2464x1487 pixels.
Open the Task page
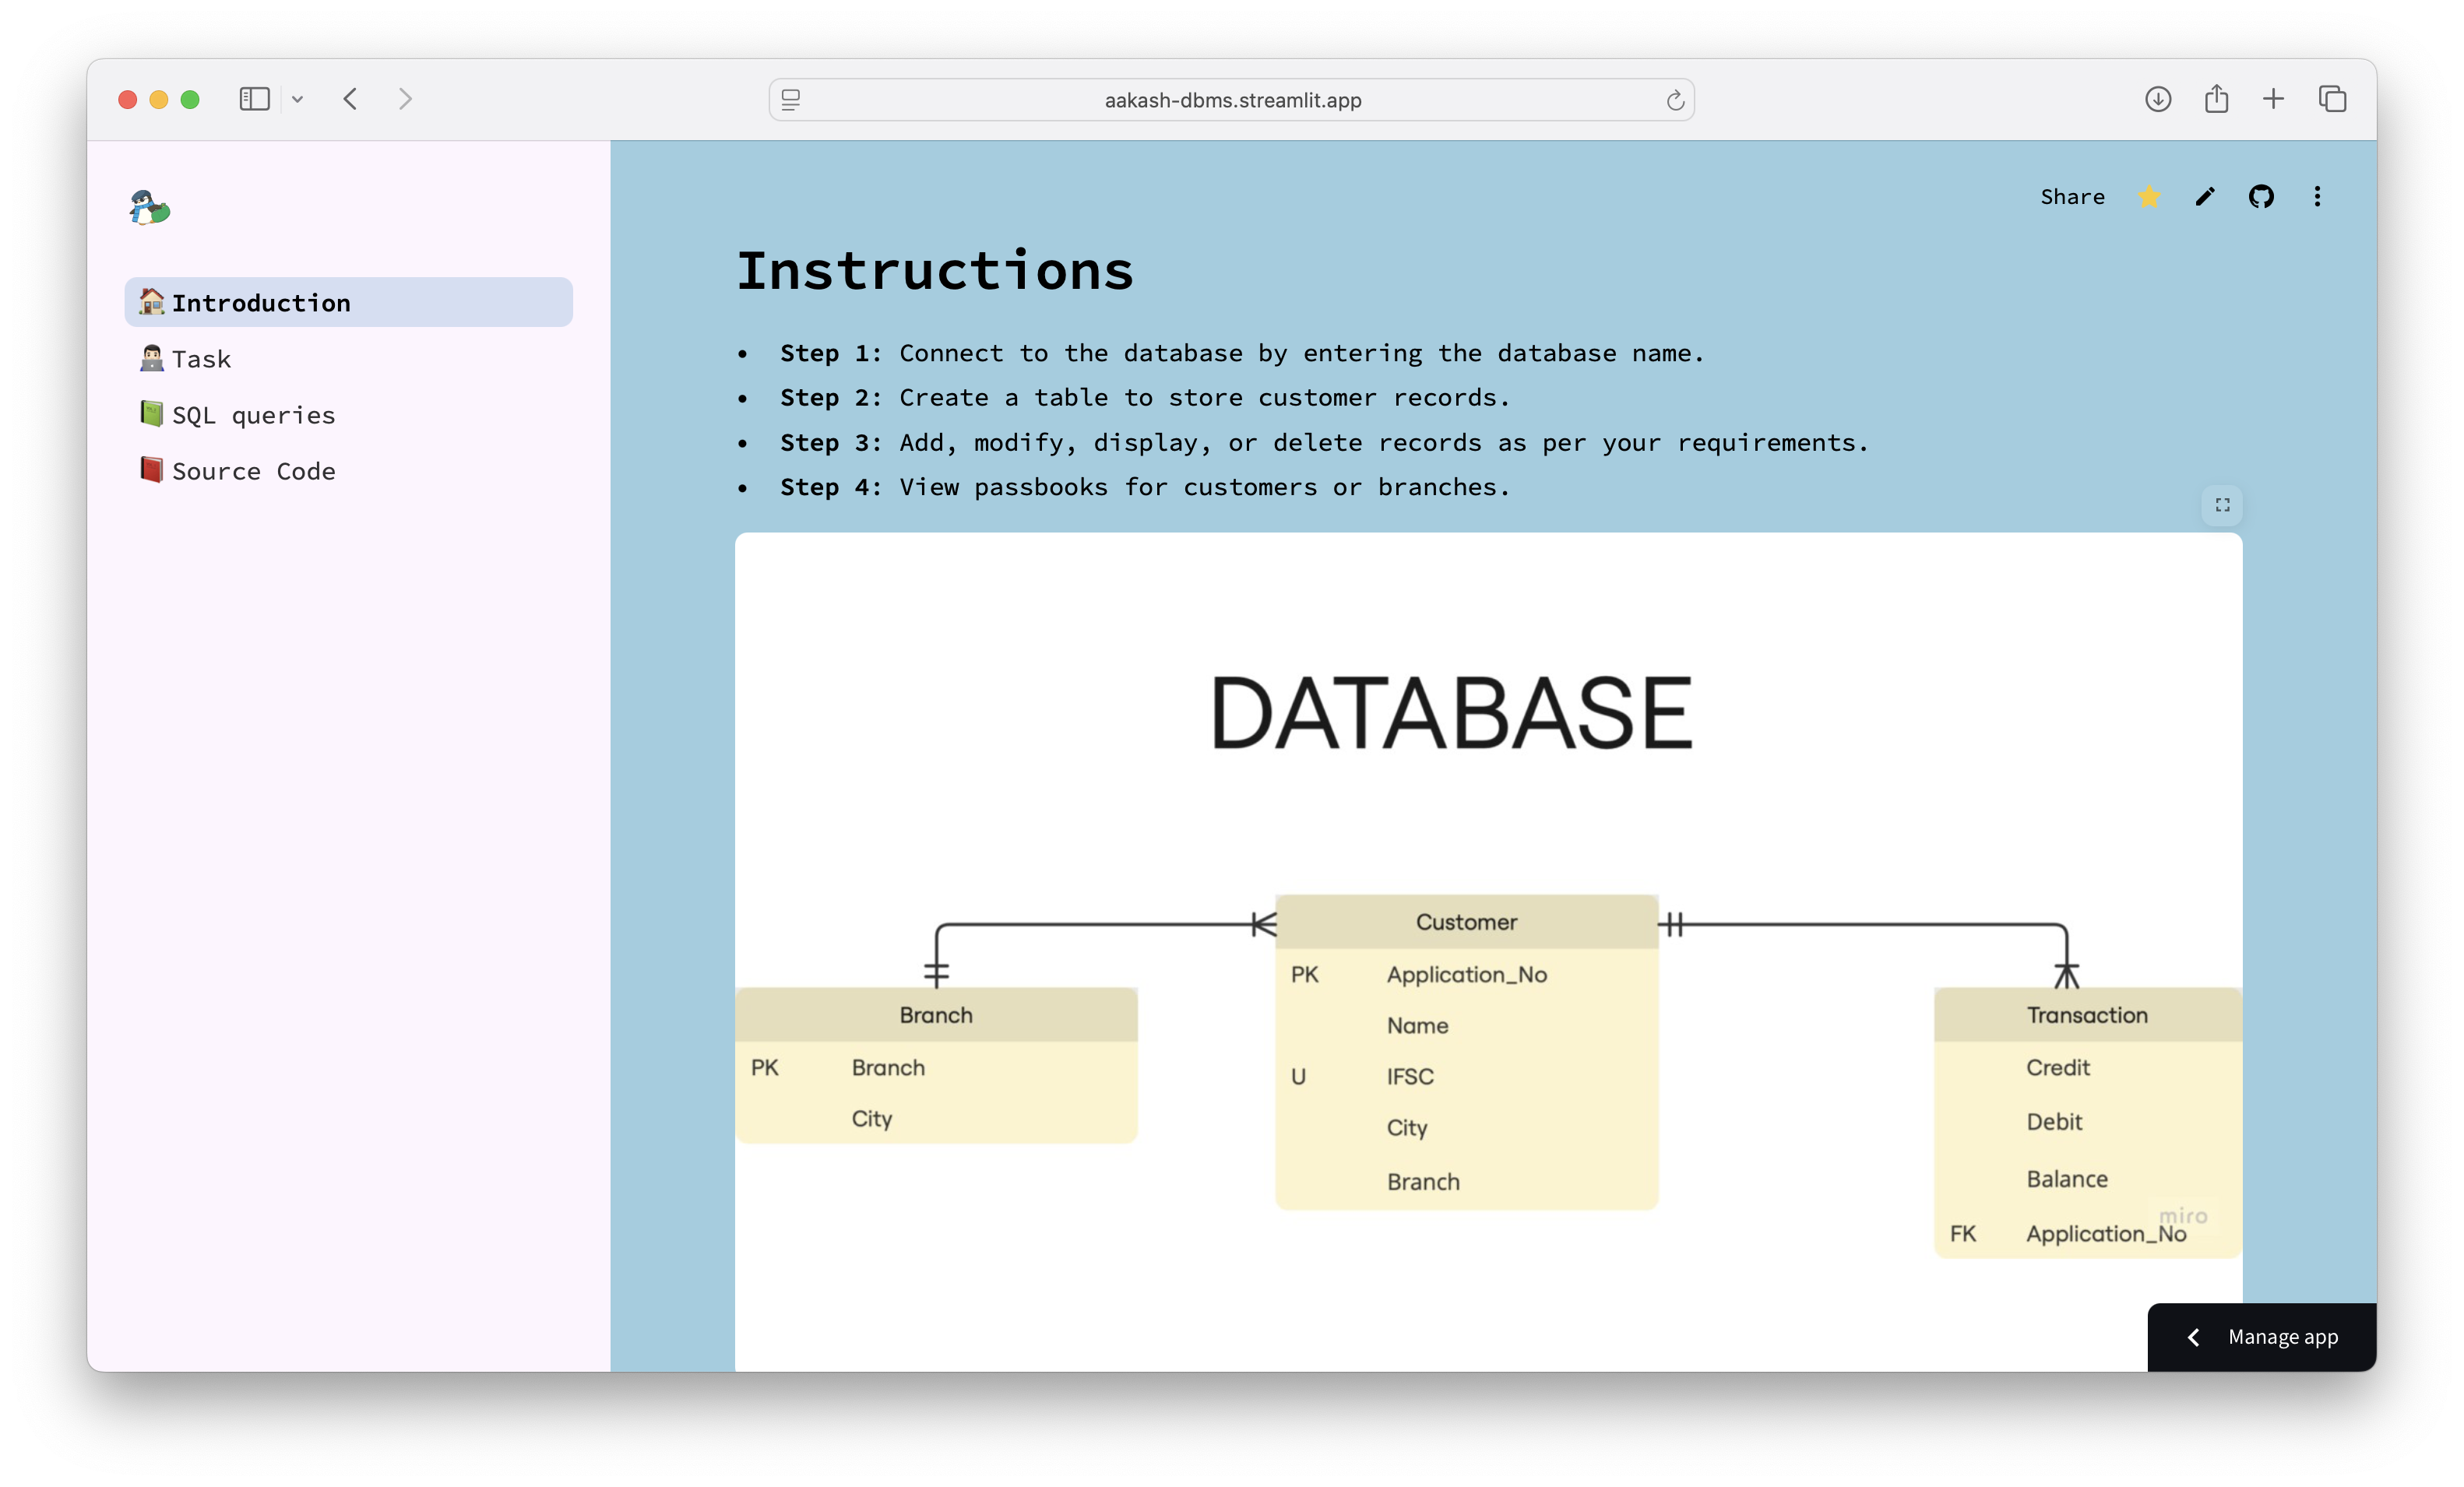pos(201,359)
